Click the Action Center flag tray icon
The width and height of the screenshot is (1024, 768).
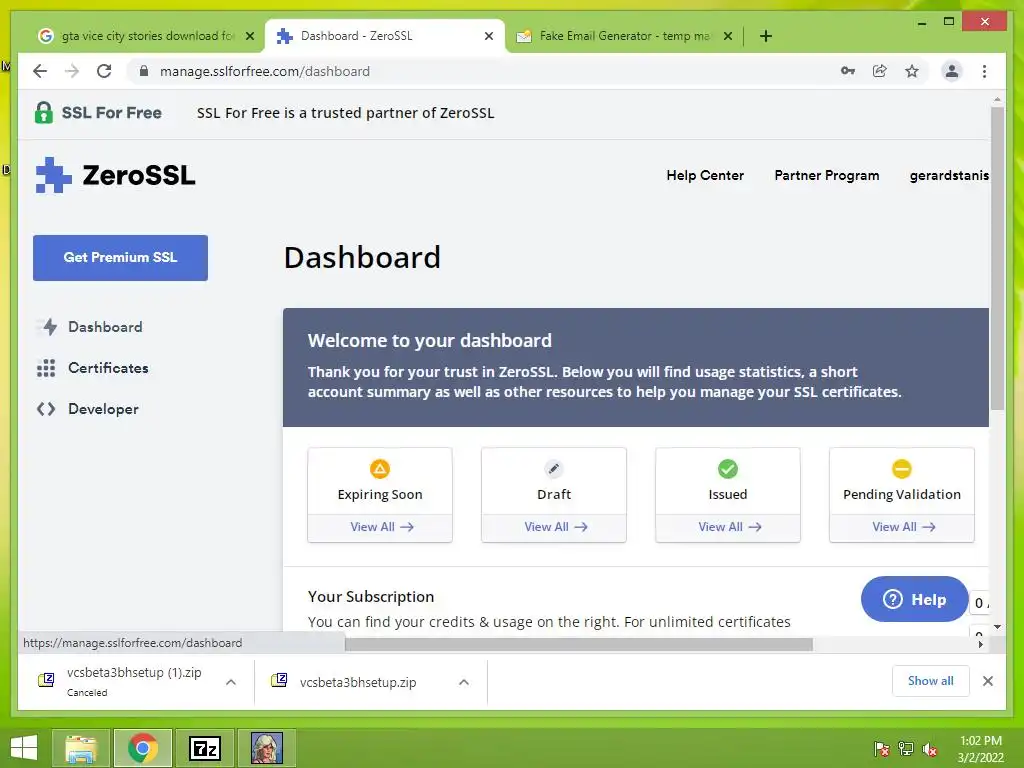point(881,749)
